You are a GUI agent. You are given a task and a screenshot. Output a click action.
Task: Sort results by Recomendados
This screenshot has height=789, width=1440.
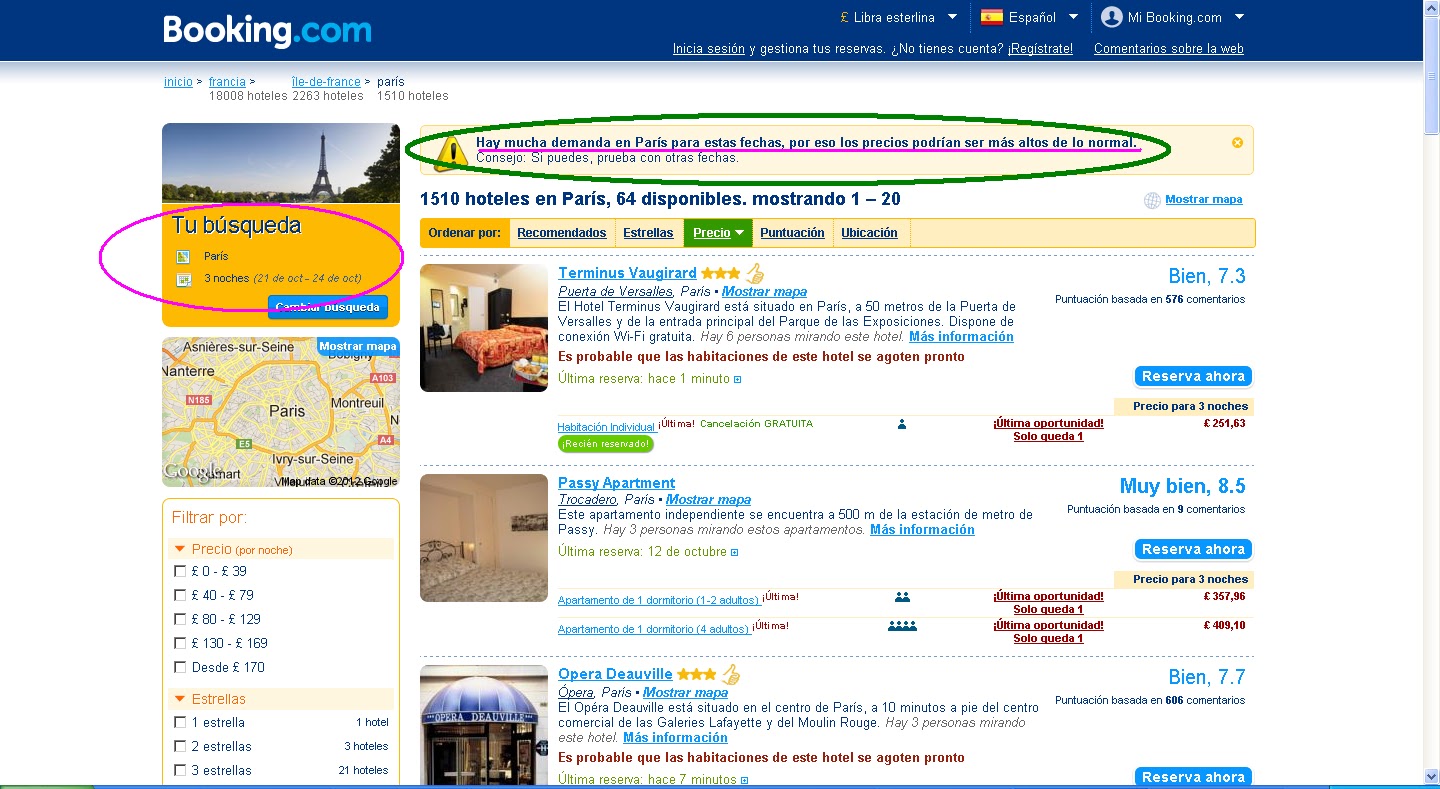(x=562, y=233)
